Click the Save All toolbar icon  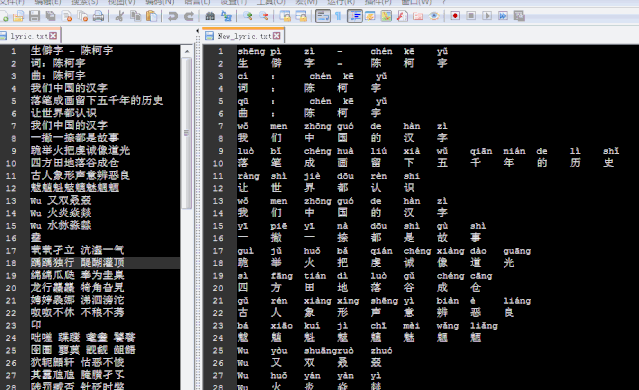point(51,16)
